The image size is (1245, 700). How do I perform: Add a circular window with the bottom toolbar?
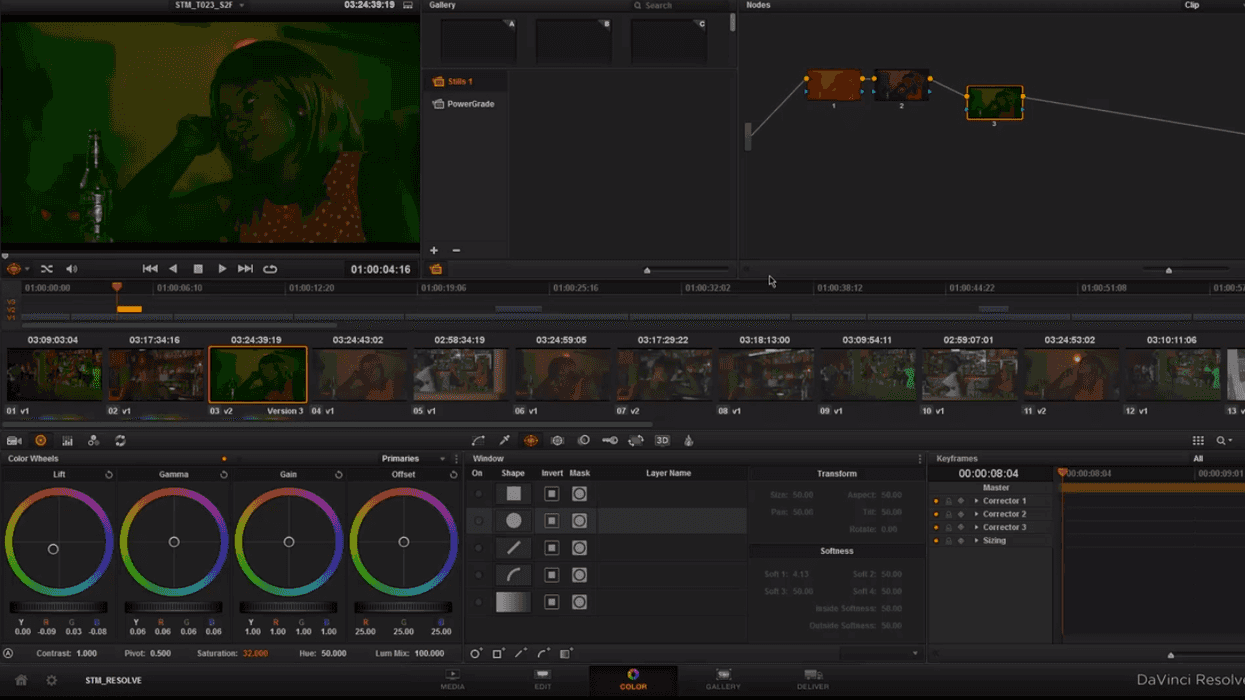(x=476, y=654)
